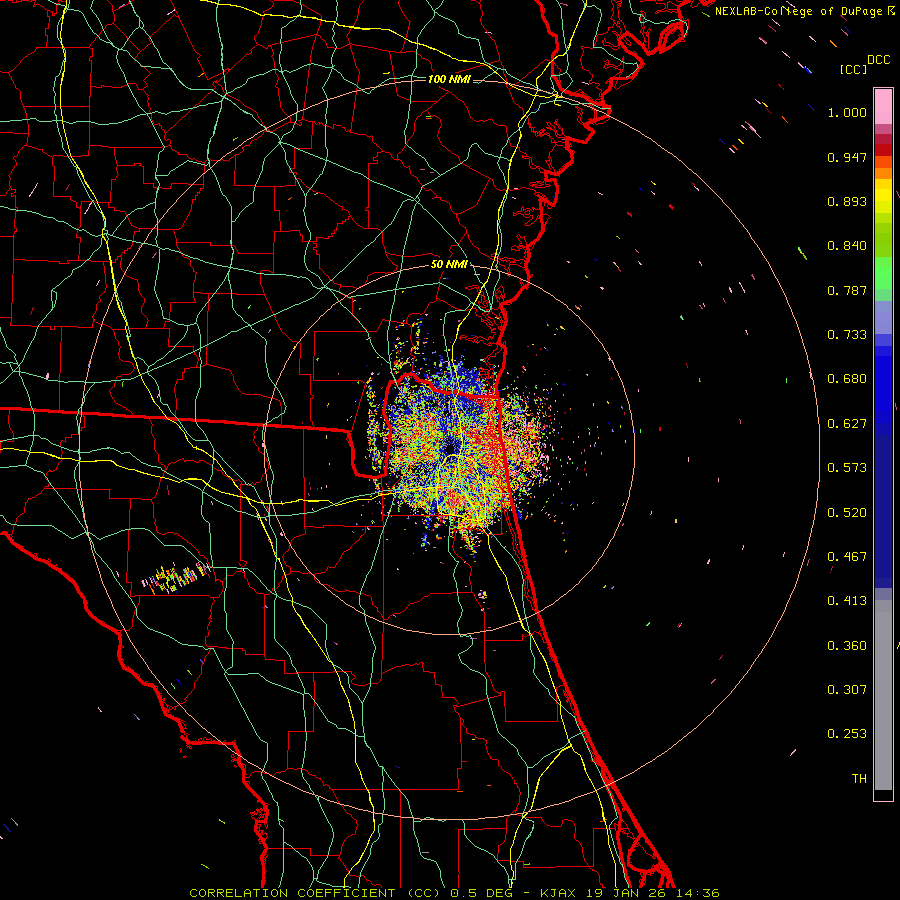This screenshot has width=900, height=900.
Task: Select the 0.787 color scale value
Action: pyautogui.click(x=847, y=290)
